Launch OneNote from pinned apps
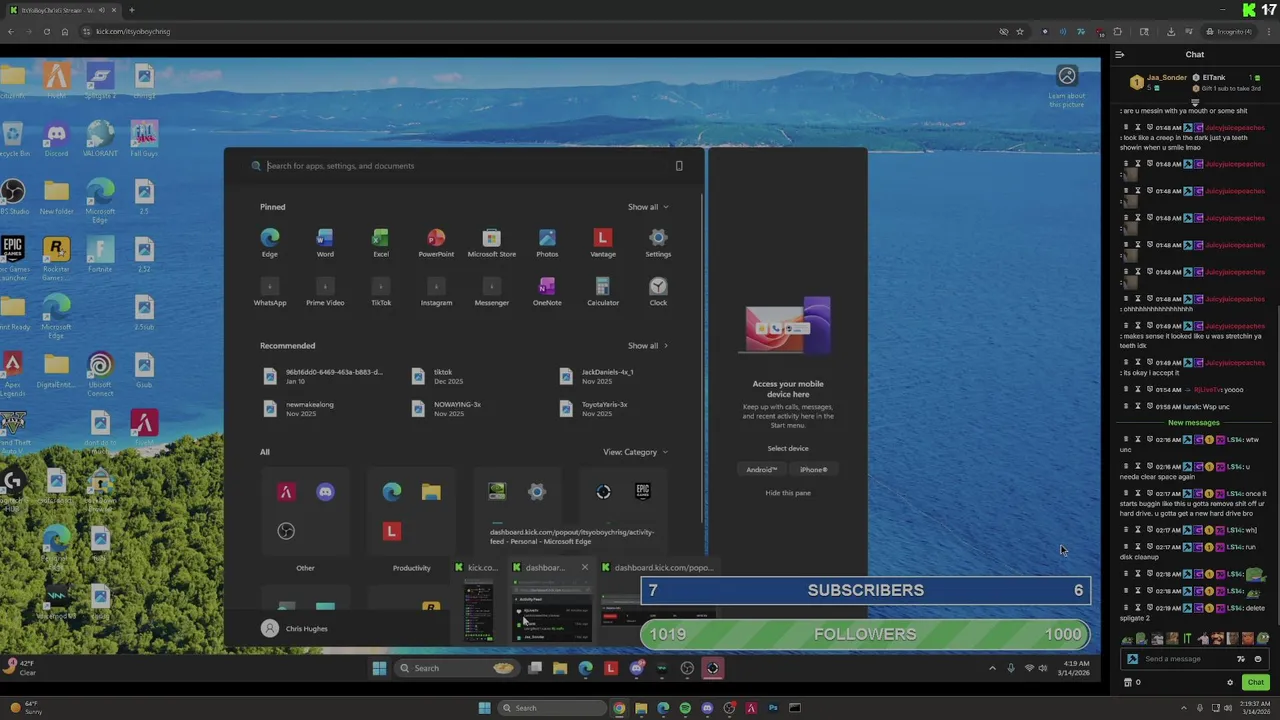Viewport: 1280px width, 720px height. tap(547, 291)
